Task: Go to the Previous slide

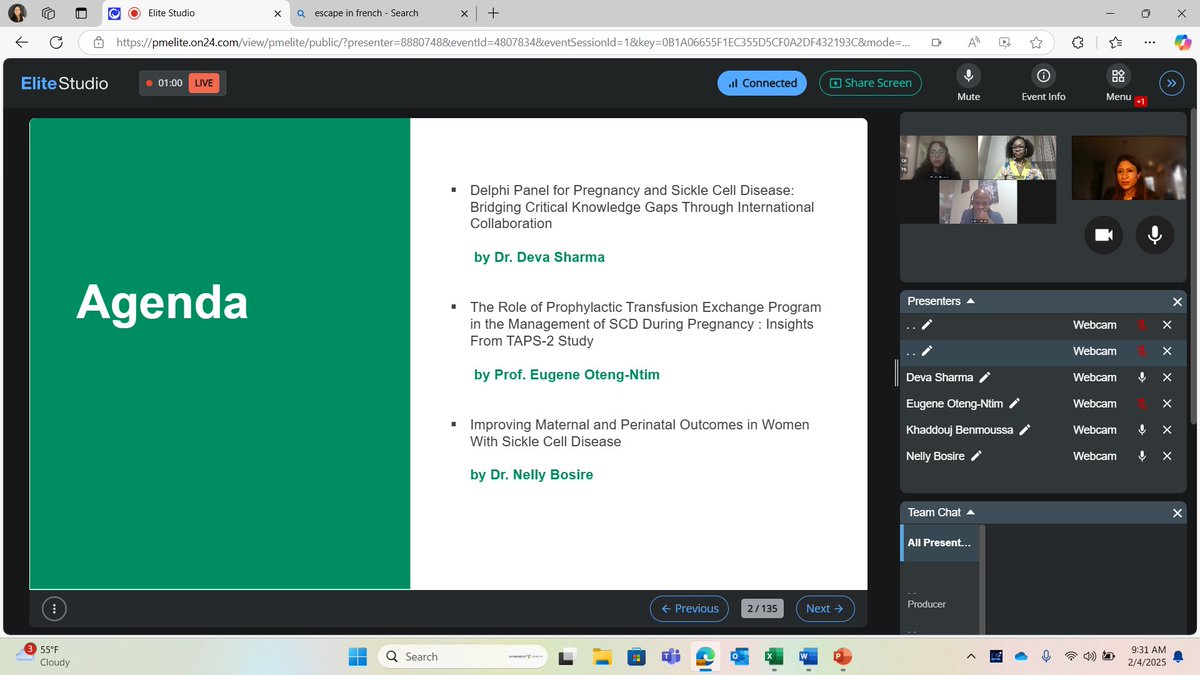Action: point(689,608)
